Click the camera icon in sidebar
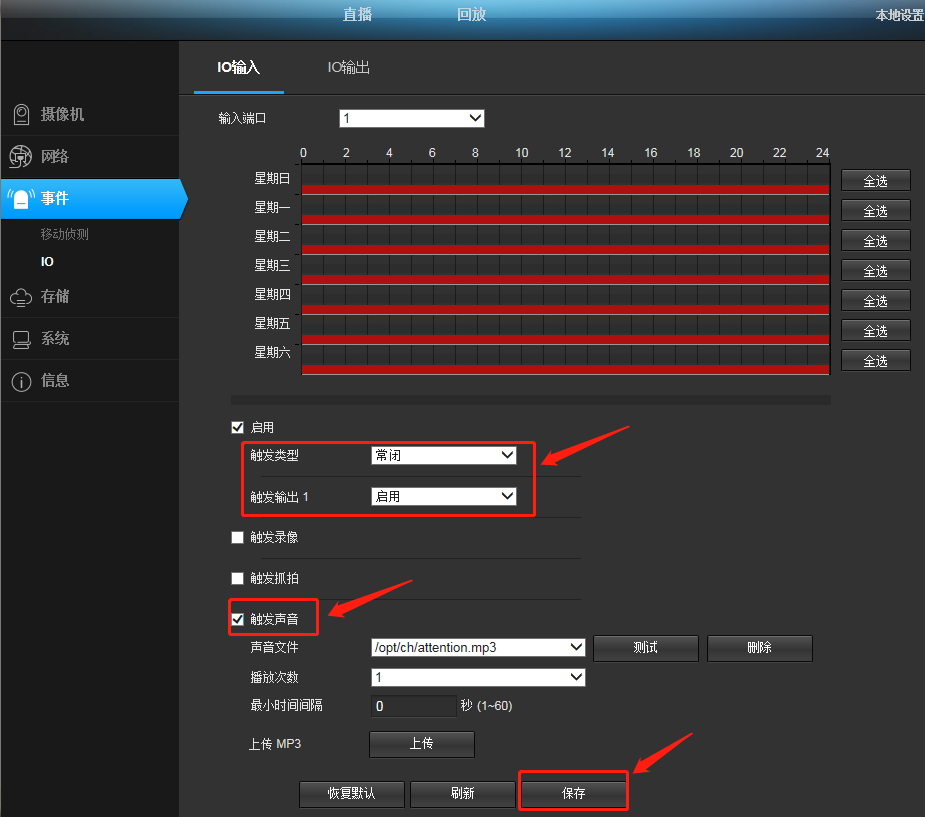Viewport: 925px width, 817px height. coord(20,115)
